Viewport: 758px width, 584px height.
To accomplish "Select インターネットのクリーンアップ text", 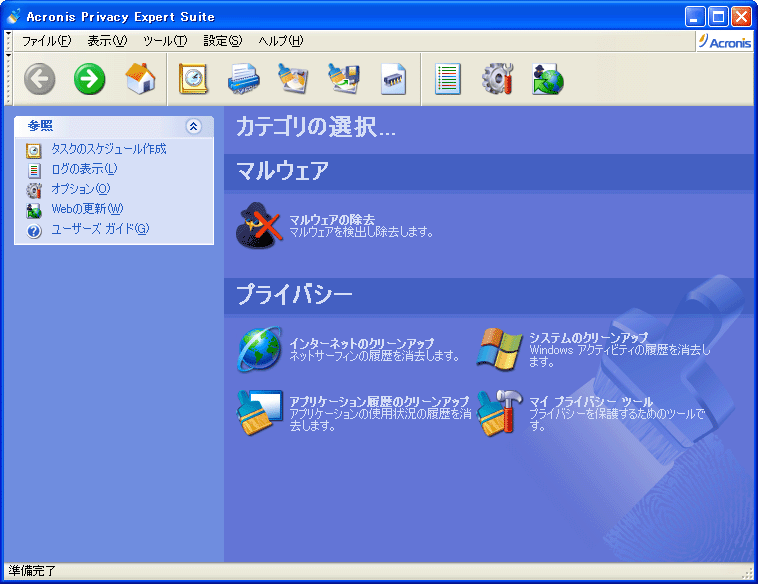I will click(x=362, y=343).
